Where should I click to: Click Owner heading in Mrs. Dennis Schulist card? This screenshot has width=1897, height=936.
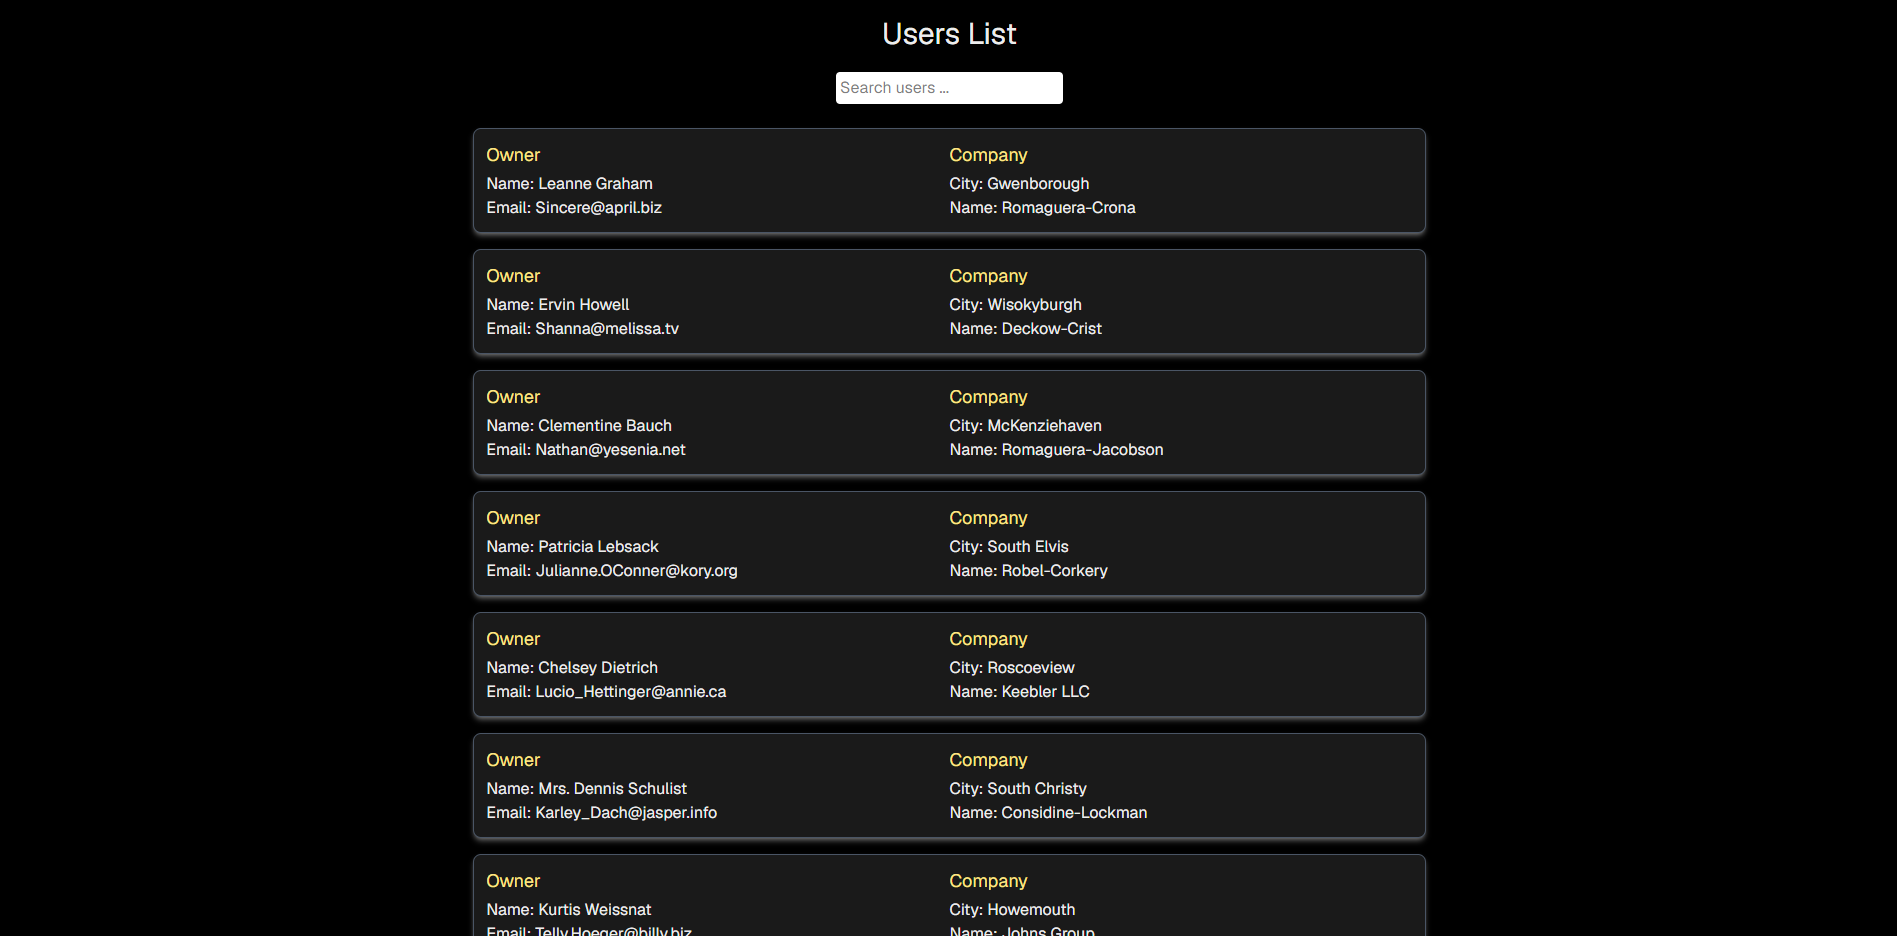point(513,760)
